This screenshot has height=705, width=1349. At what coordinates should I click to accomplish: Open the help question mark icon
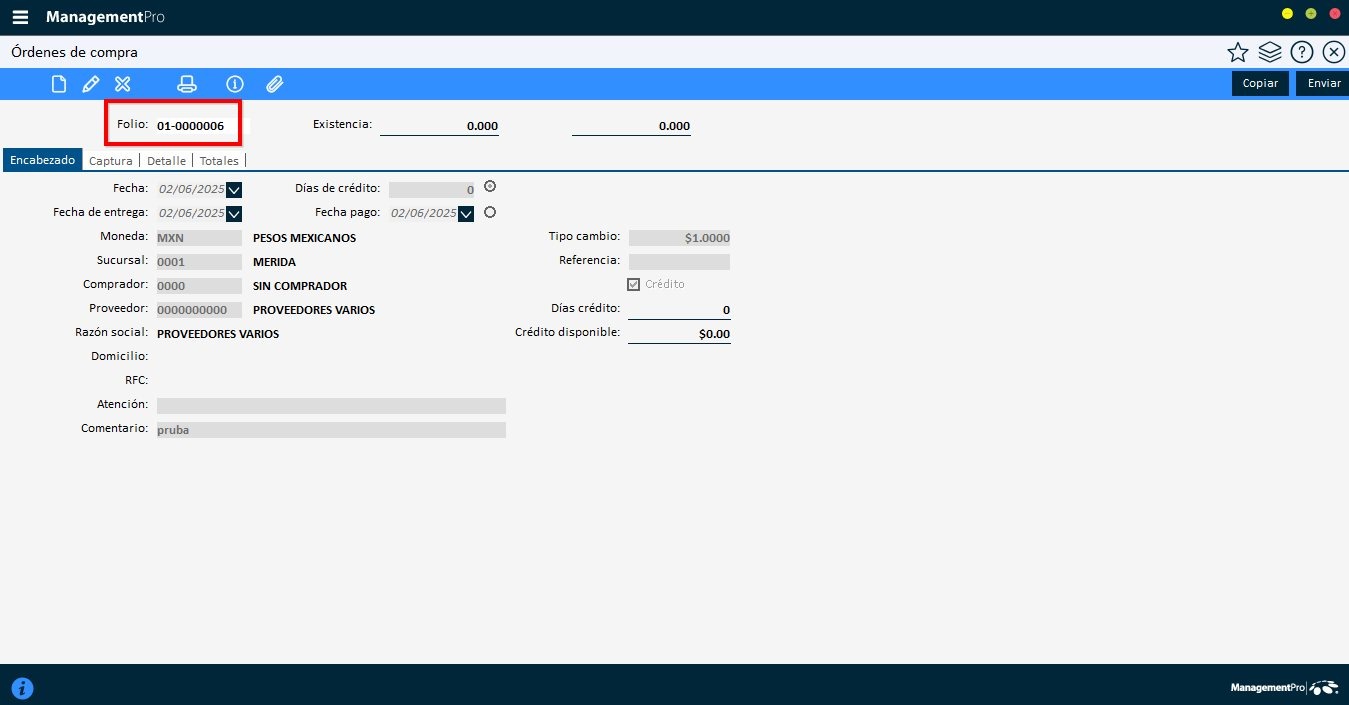point(1301,53)
